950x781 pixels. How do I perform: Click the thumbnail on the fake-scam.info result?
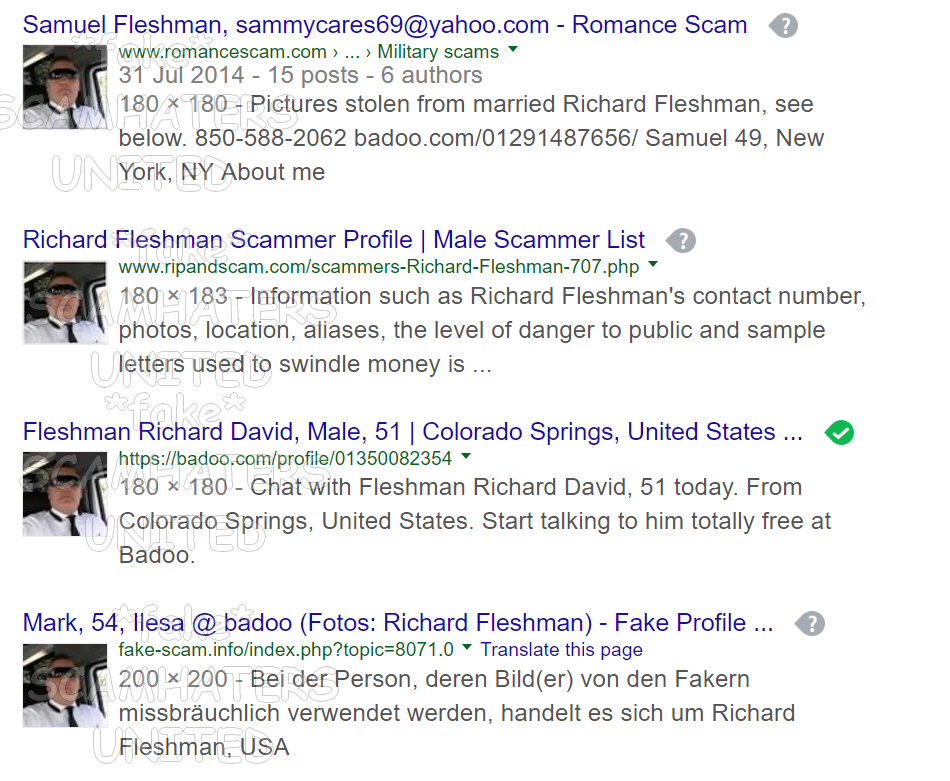click(65, 686)
